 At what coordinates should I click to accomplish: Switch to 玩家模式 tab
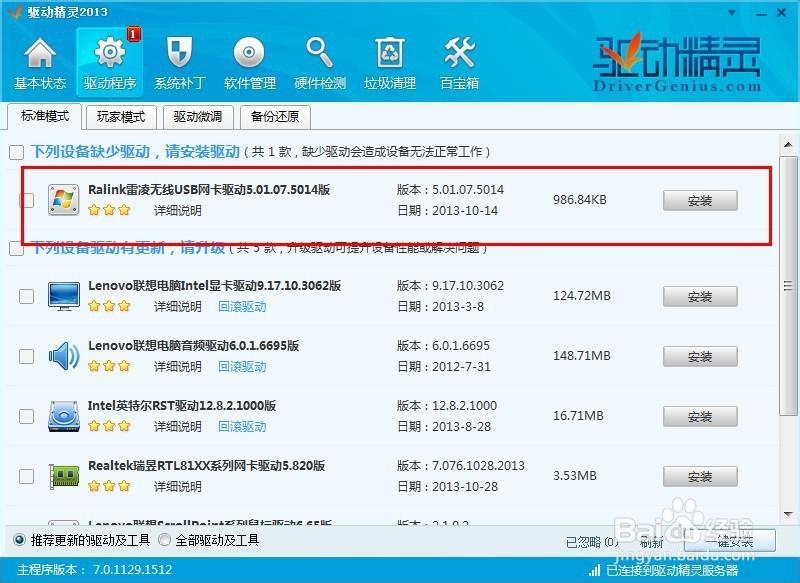click(x=121, y=117)
